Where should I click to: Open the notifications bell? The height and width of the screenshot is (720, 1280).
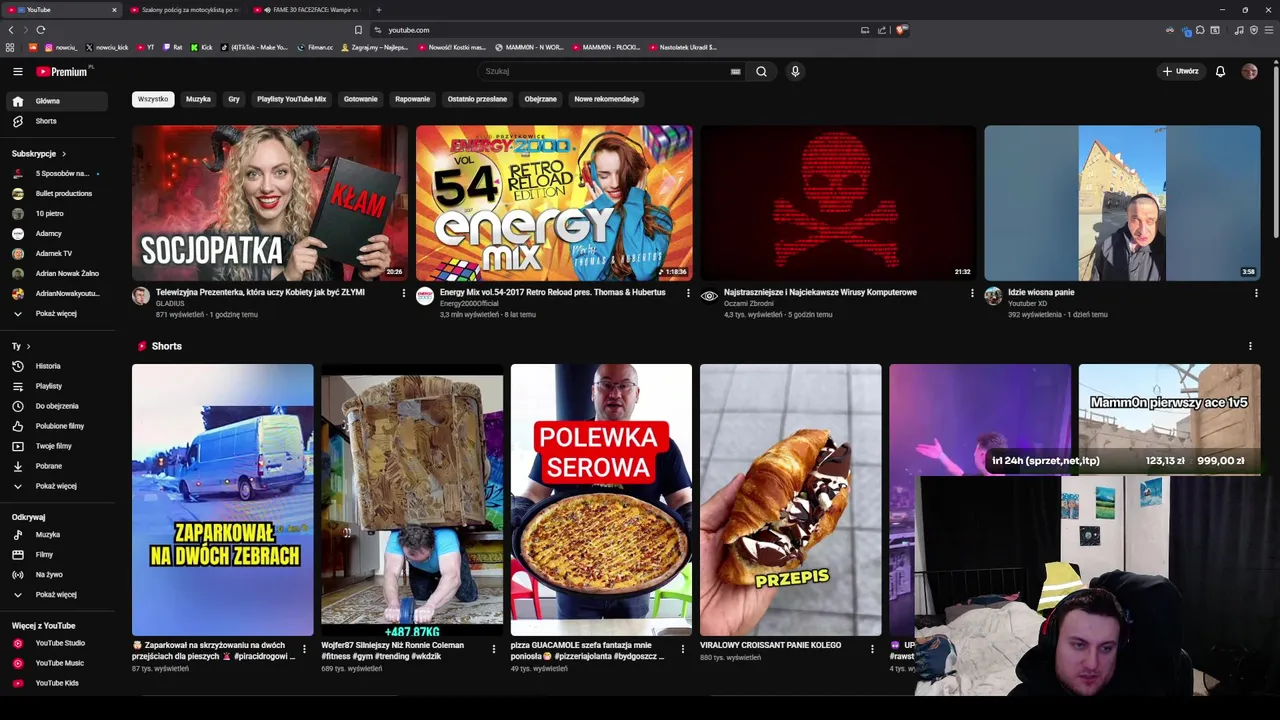pos(1220,71)
